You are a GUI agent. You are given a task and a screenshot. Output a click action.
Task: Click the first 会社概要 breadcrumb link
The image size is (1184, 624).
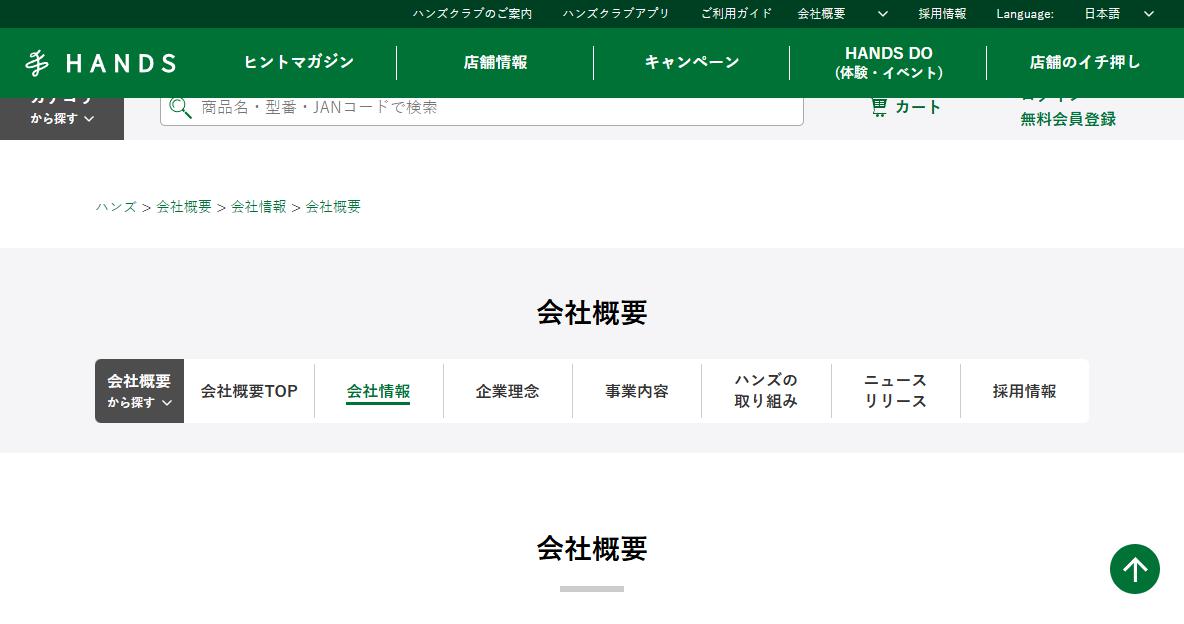(x=183, y=207)
